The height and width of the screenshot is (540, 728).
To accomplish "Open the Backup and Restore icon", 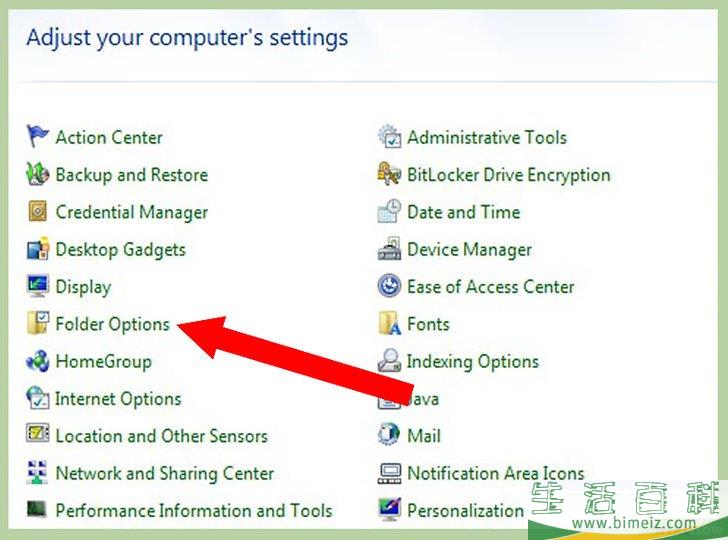I will [37, 174].
